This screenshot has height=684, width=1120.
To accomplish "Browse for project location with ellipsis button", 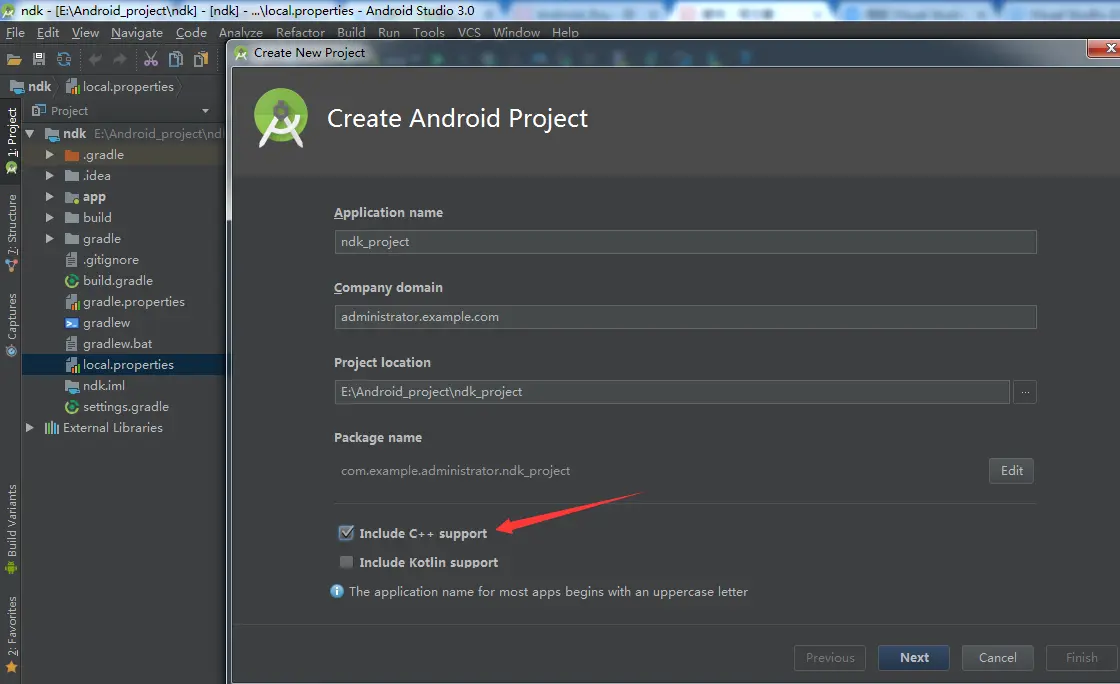I will tap(1025, 391).
